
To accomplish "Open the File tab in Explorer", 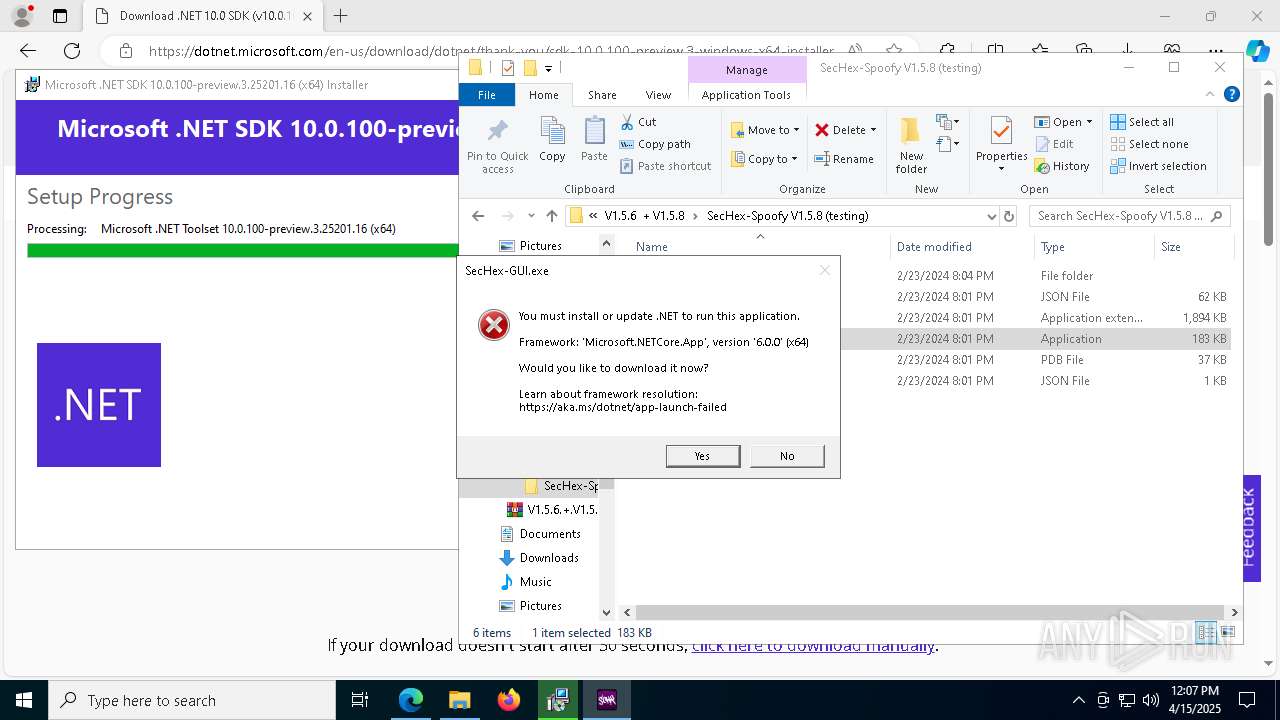I will pyautogui.click(x=487, y=95).
